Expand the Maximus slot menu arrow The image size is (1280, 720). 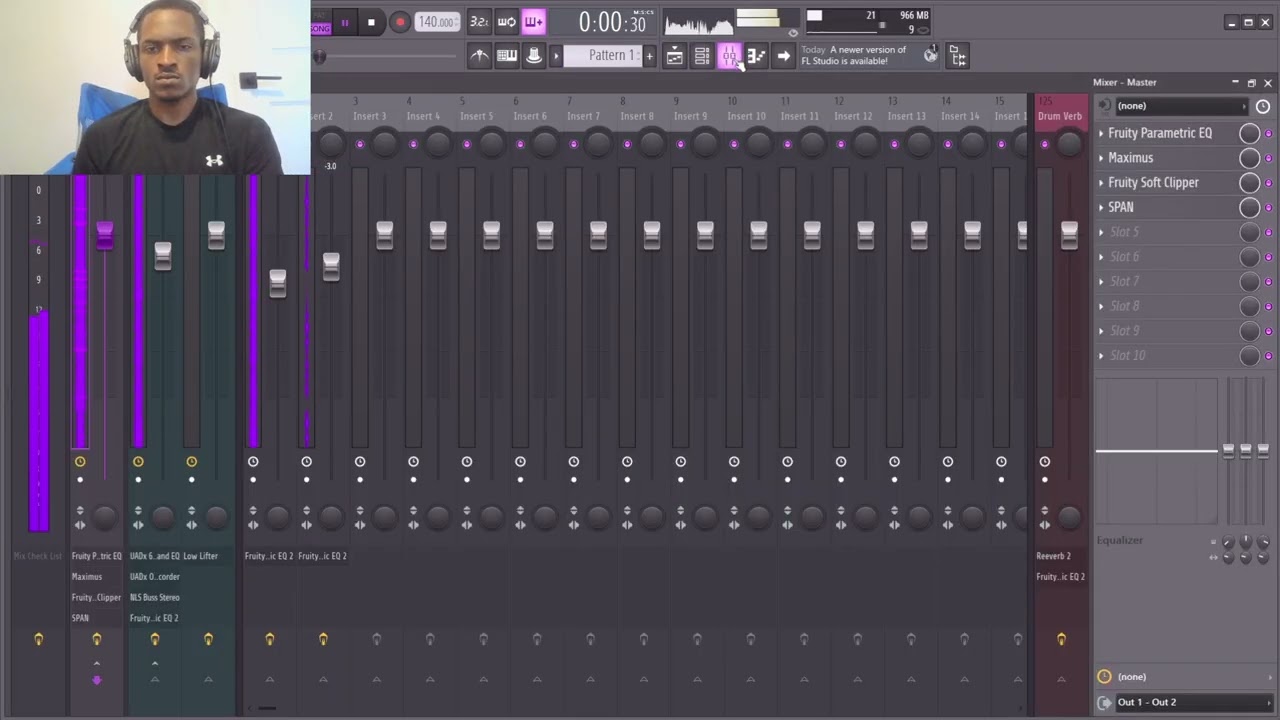tap(1101, 158)
